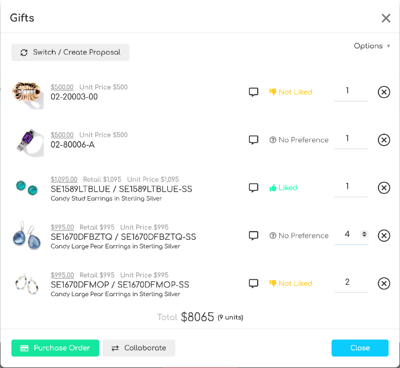Screen dimensions: 400x368
Task: Open thumbnail of blue pear earrings
Action: (27, 235)
